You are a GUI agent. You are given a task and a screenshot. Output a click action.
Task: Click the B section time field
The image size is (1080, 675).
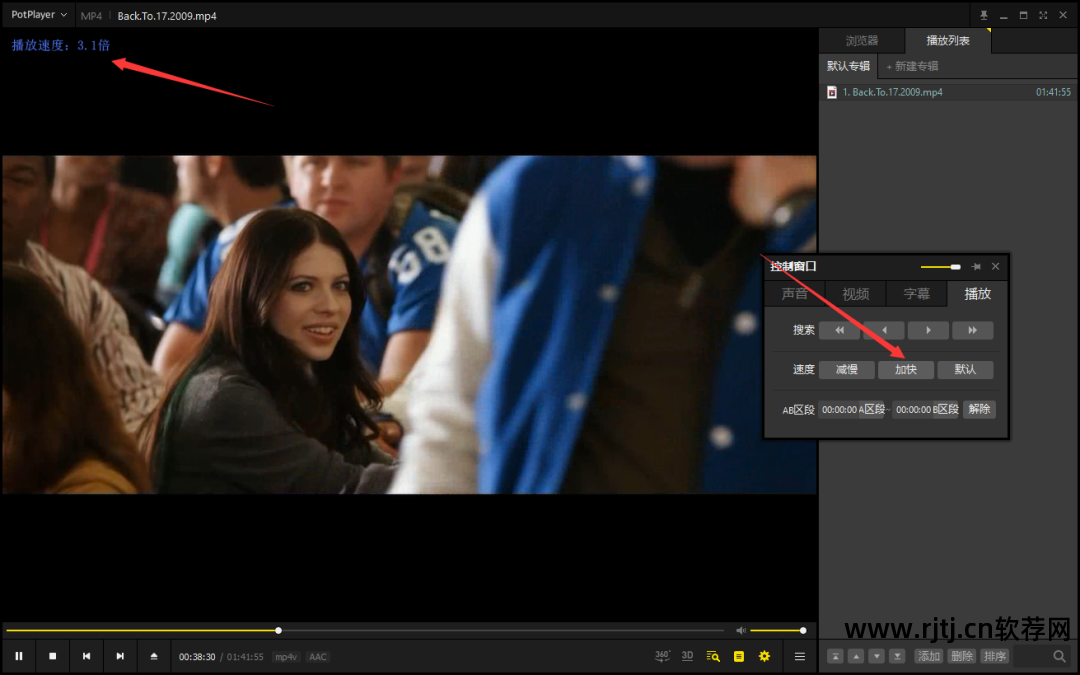(x=913, y=410)
